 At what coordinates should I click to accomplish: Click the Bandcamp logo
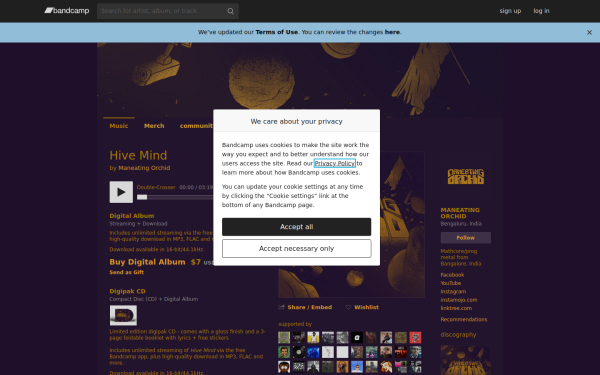[x=67, y=11]
